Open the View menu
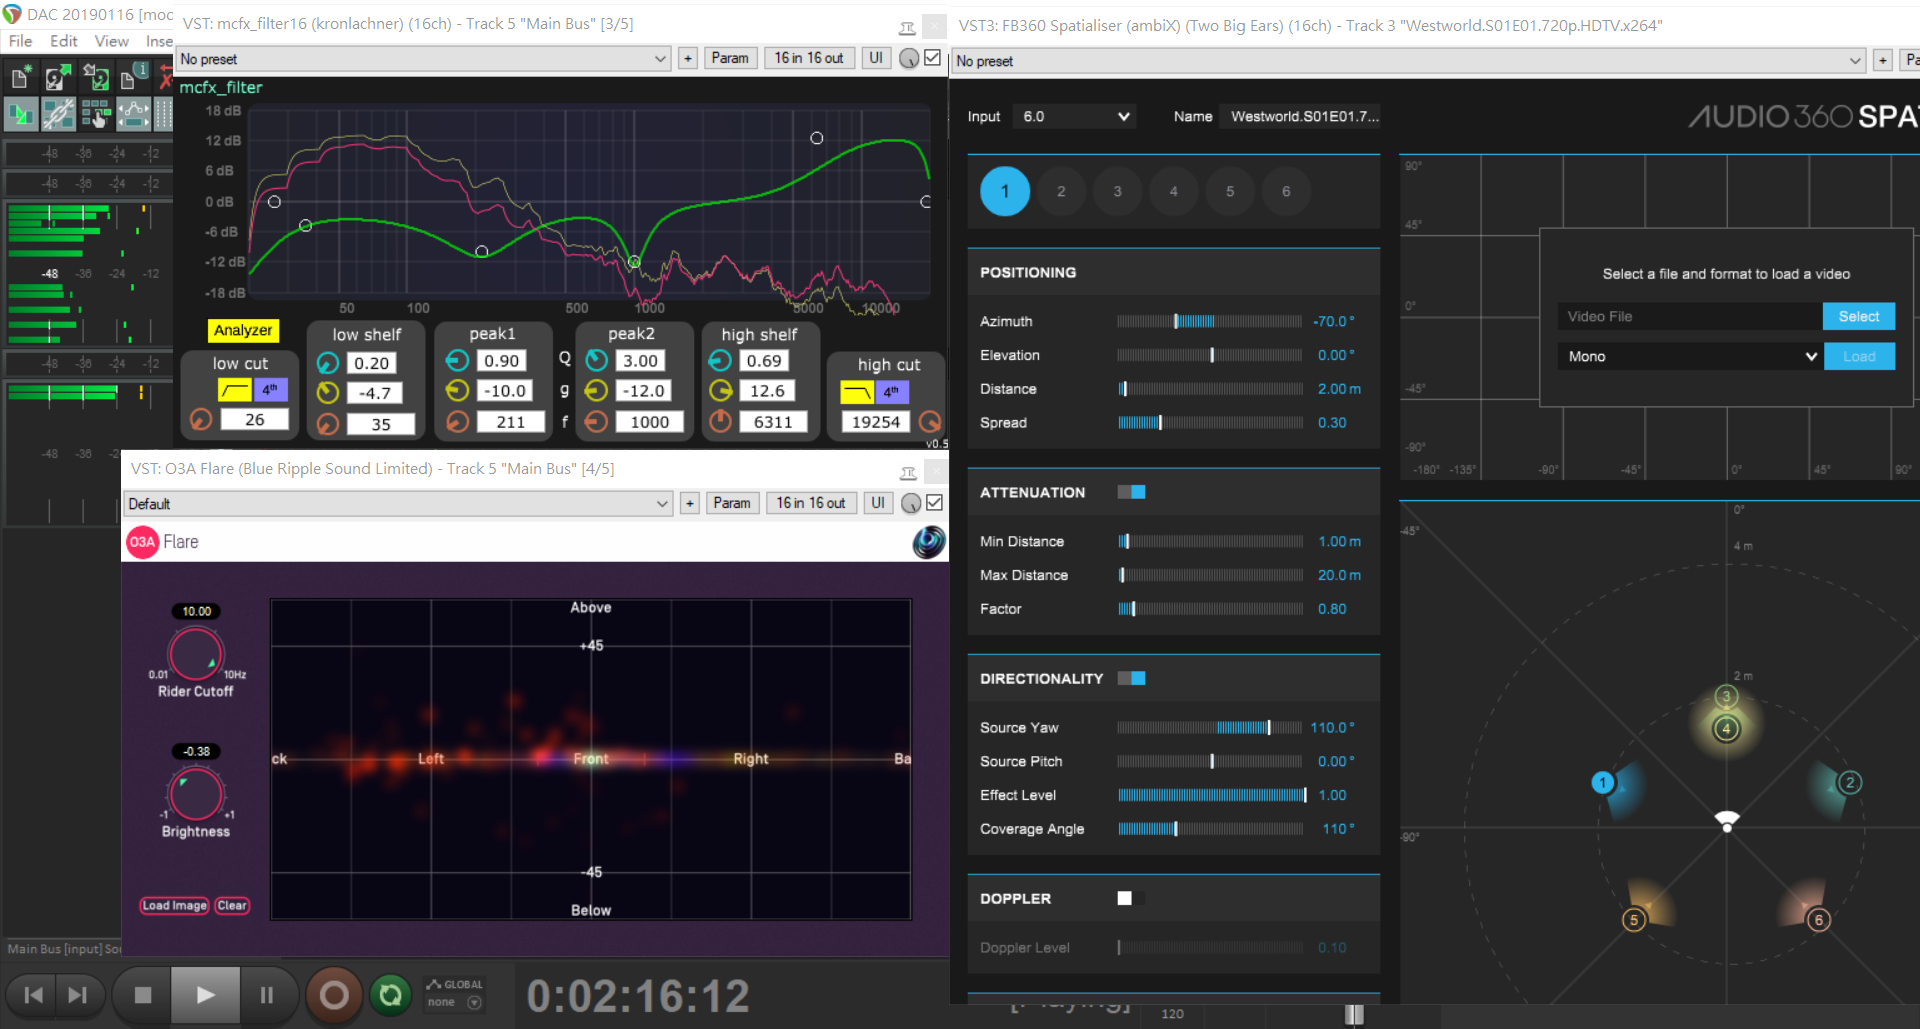Screen dimensions: 1920x1029 (x=111, y=41)
